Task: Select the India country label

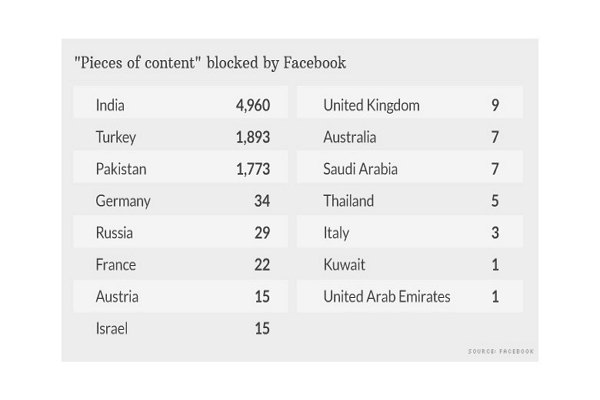Action: pyautogui.click(x=110, y=105)
